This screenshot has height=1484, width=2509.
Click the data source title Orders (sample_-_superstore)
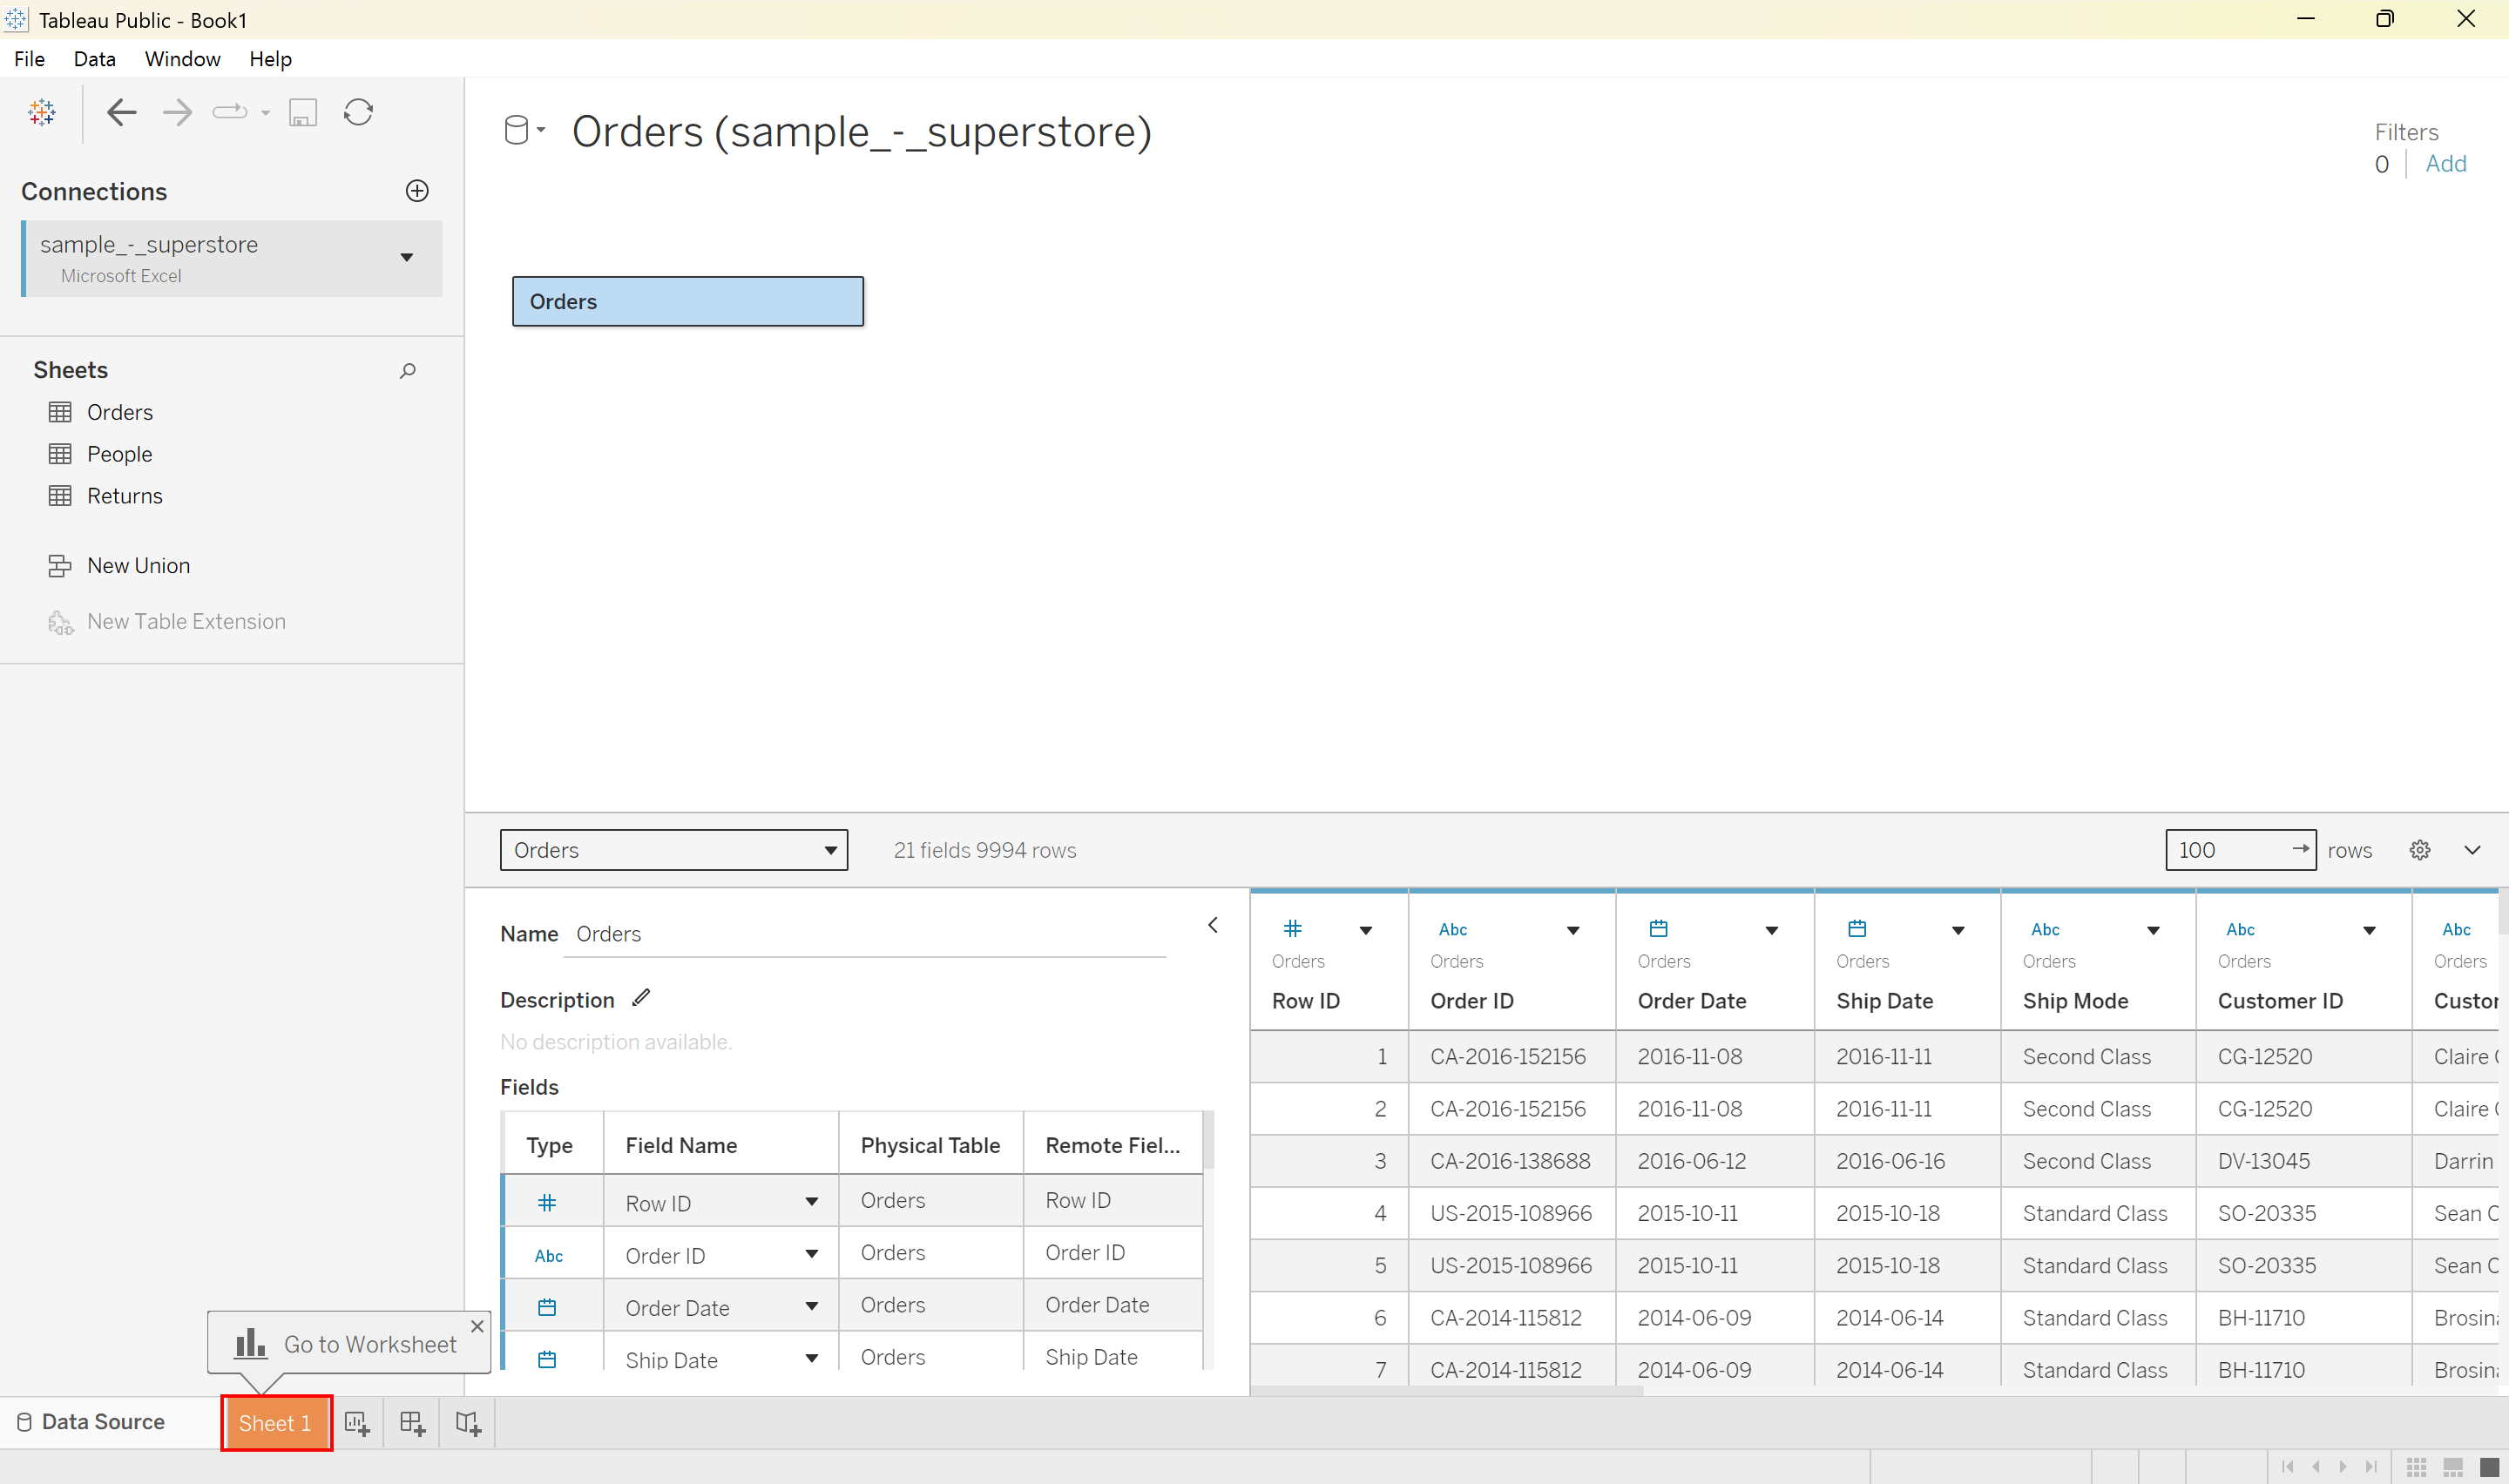point(862,132)
